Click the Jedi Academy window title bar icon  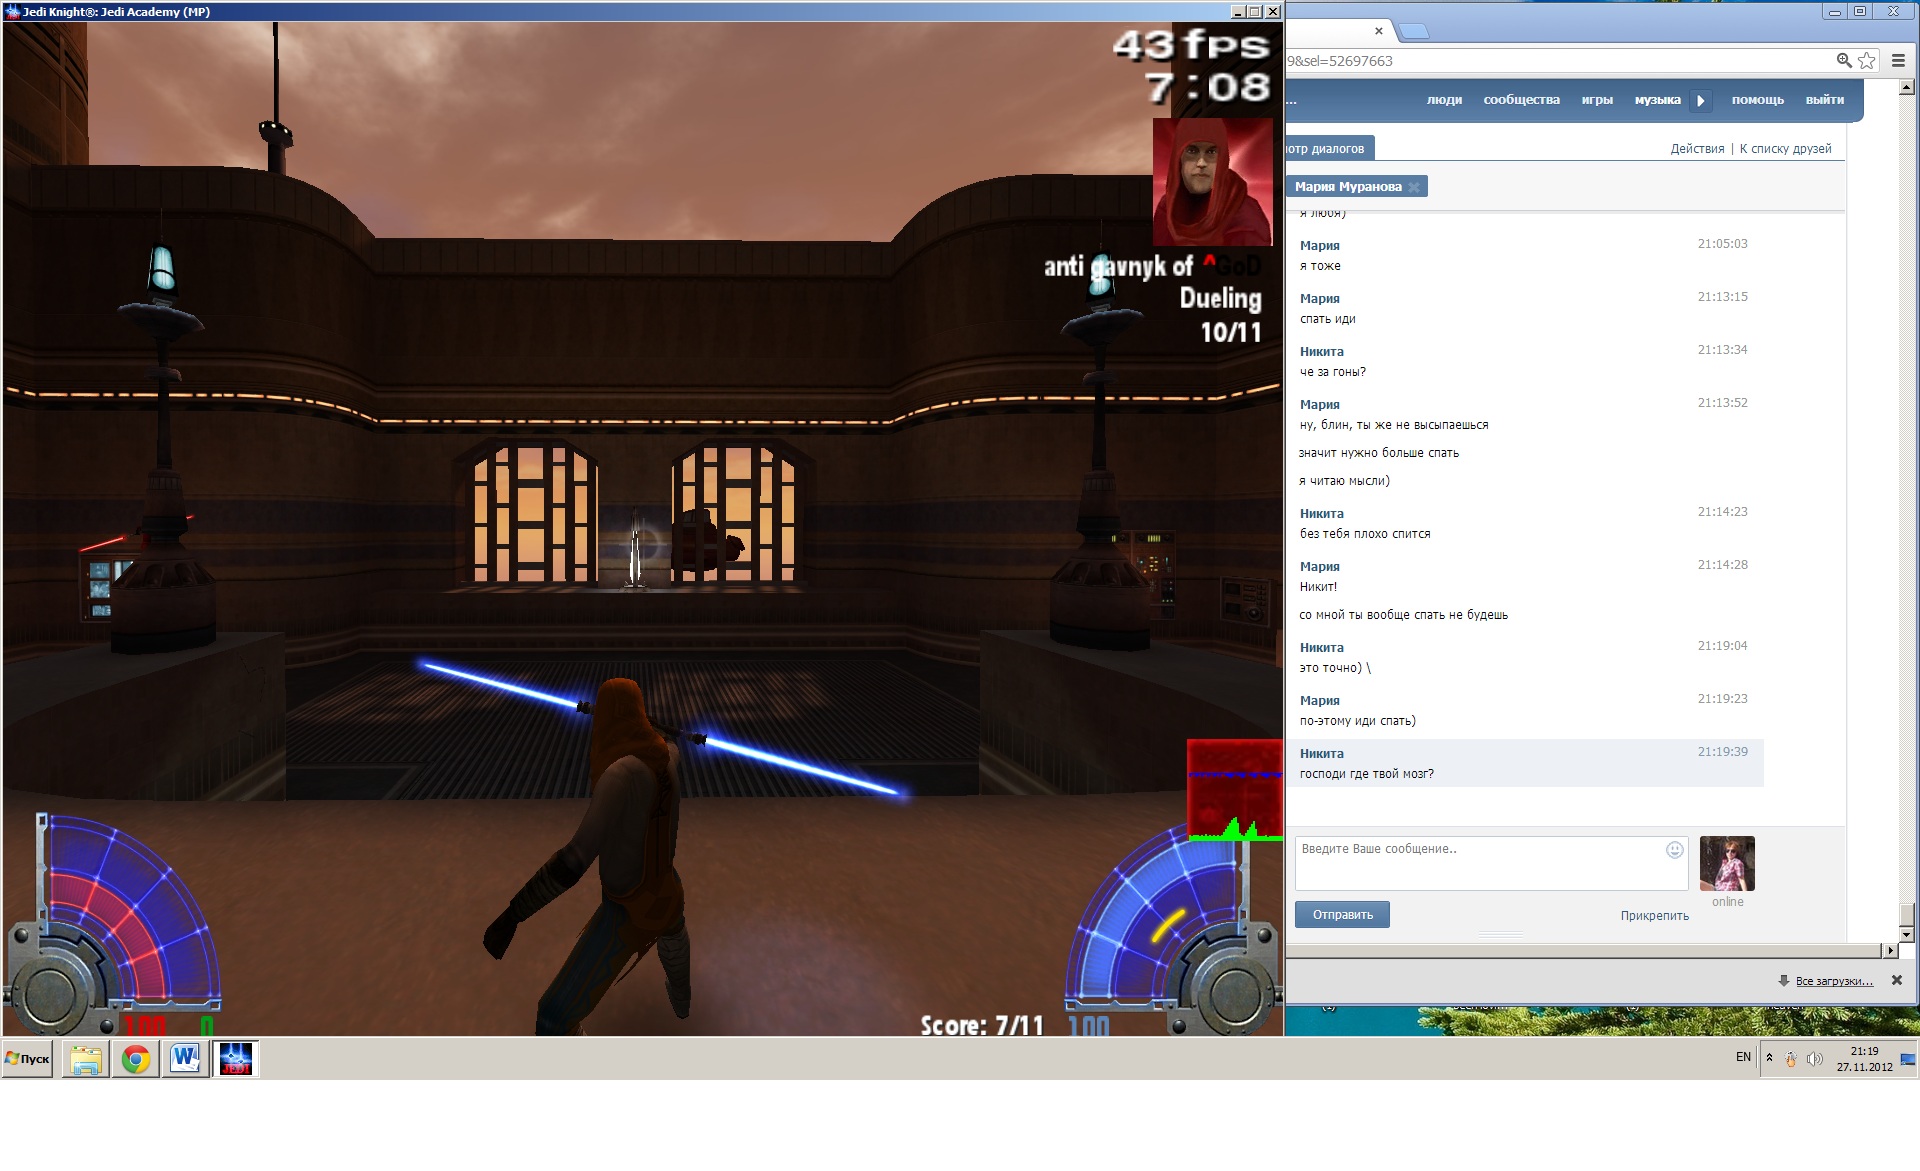click(x=13, y=12)
